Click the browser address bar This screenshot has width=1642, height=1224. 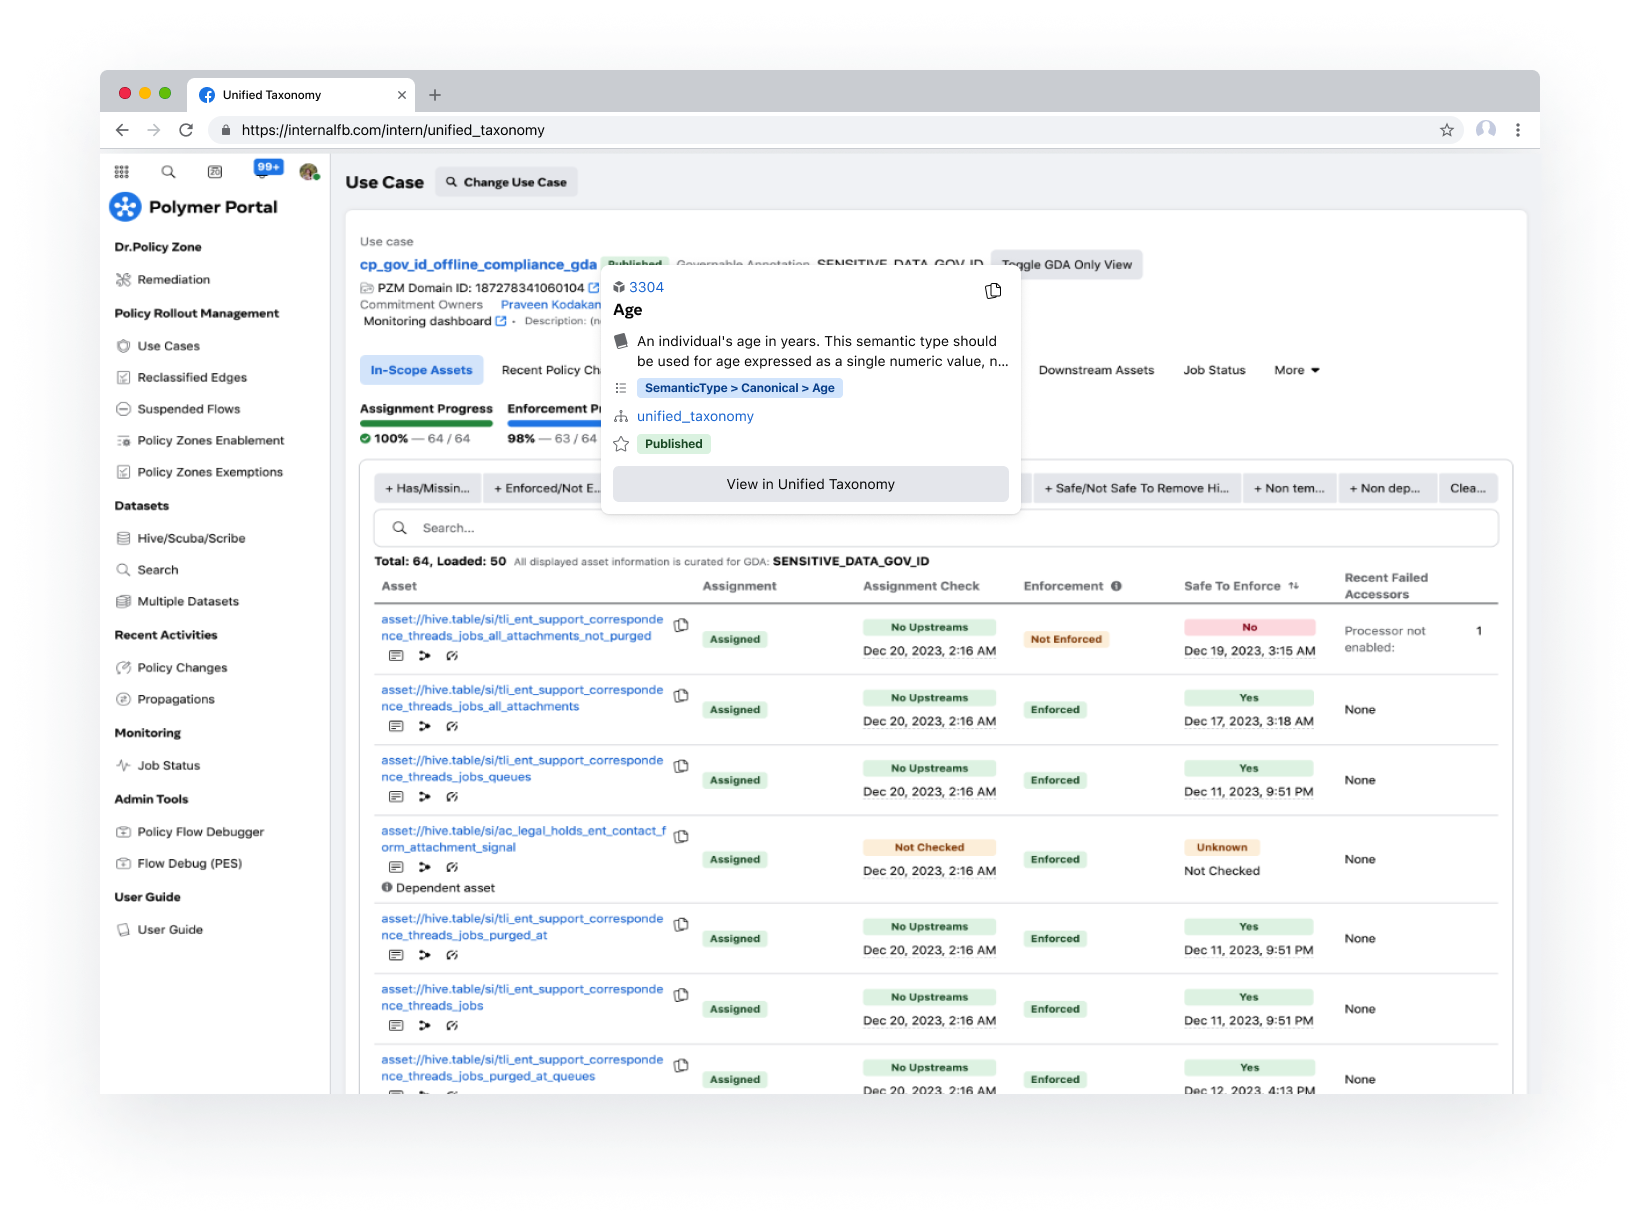[836, 130]
